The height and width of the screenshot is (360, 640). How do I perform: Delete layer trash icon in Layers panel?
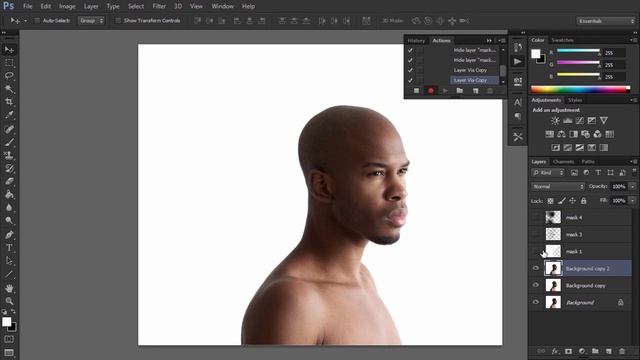(x=622, y=351)
